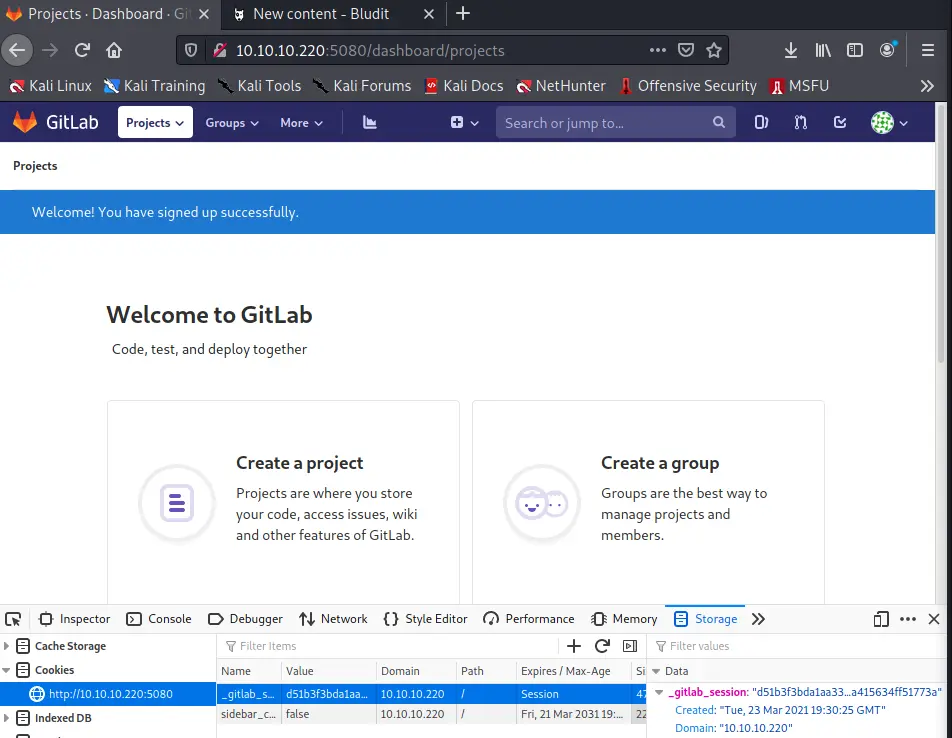Switch to the New content - Bludit tab
The image size is (952, 738).
[320, 14]
